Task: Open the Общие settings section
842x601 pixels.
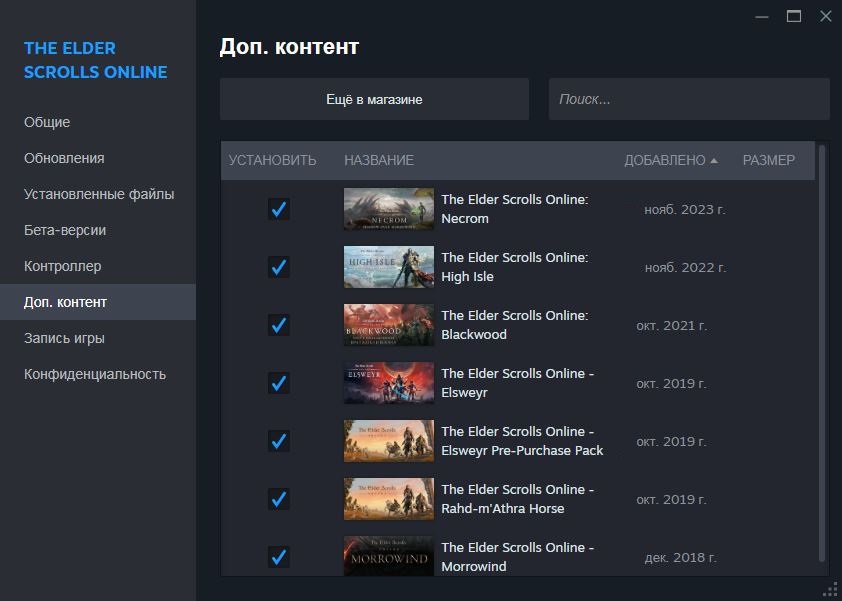Action: click(98, 122)
